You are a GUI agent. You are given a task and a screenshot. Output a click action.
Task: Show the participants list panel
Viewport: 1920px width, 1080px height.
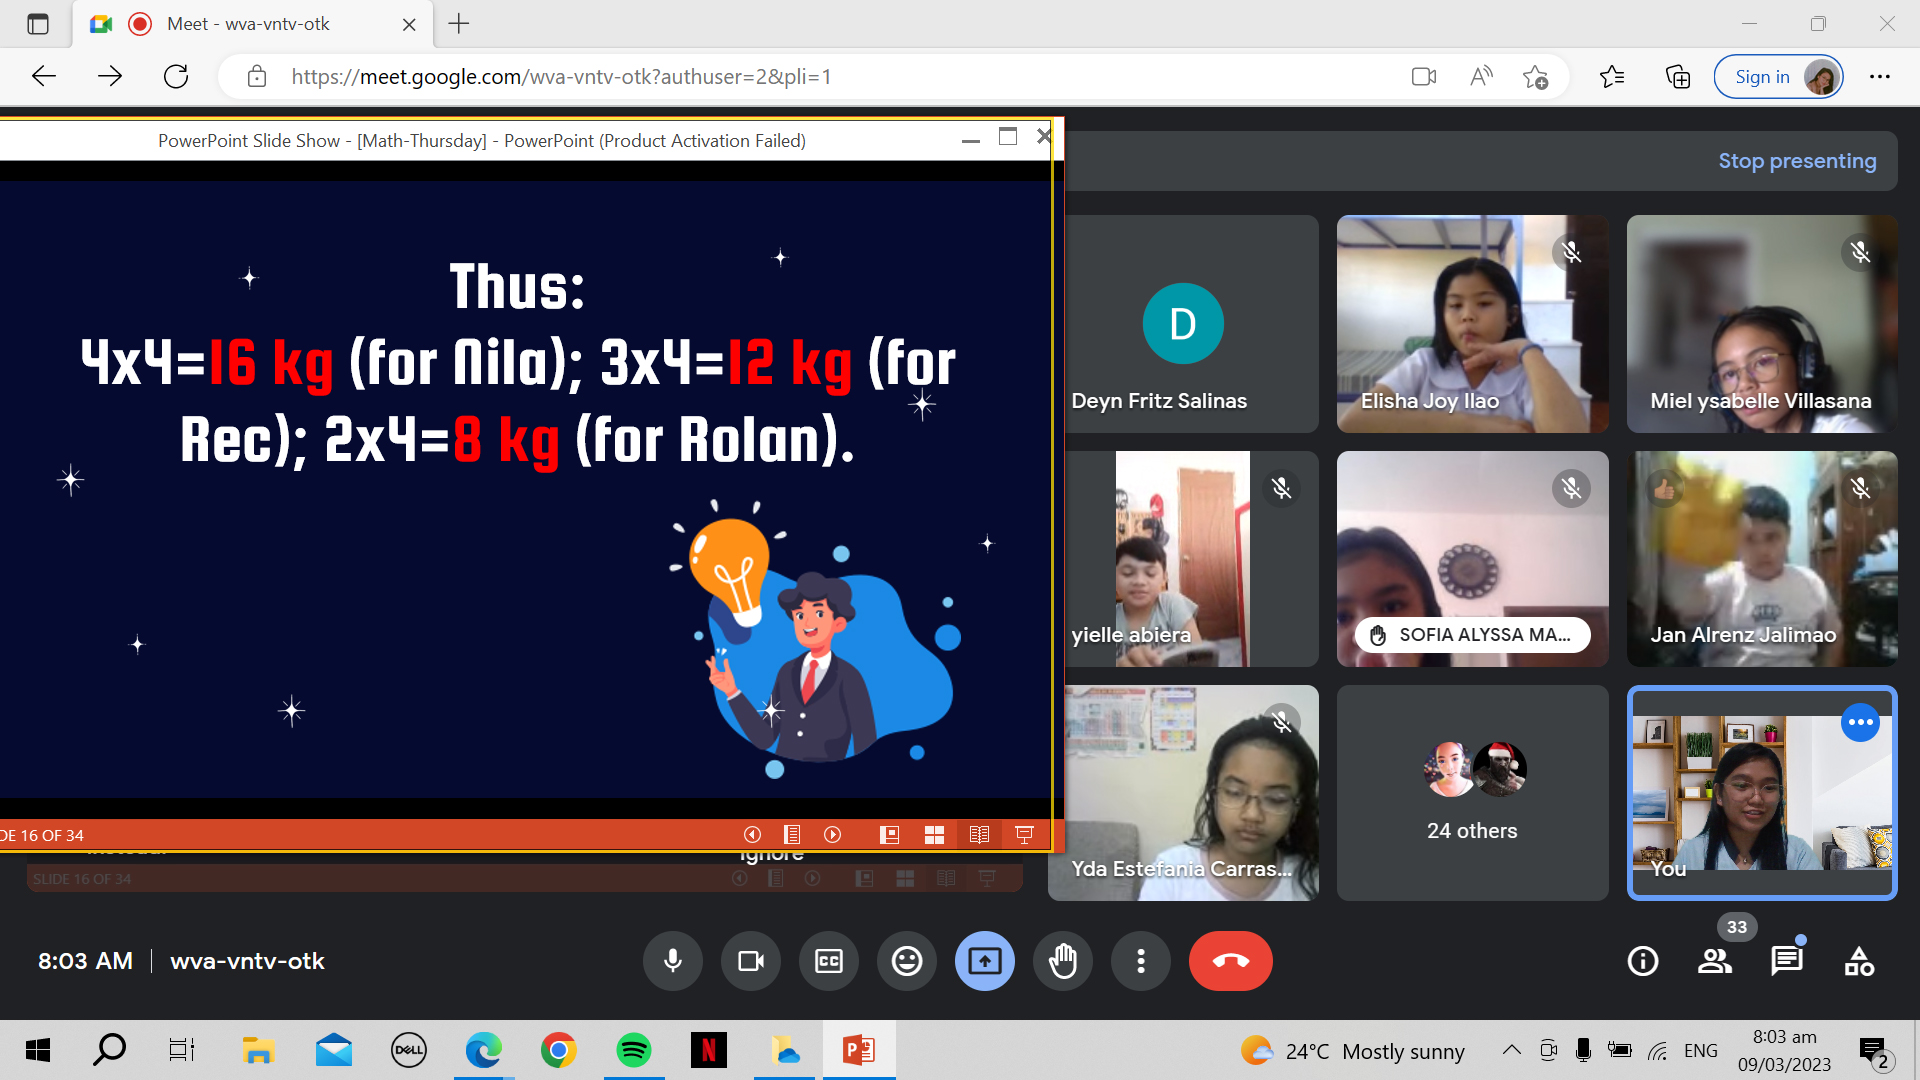tap(1715, 961)
